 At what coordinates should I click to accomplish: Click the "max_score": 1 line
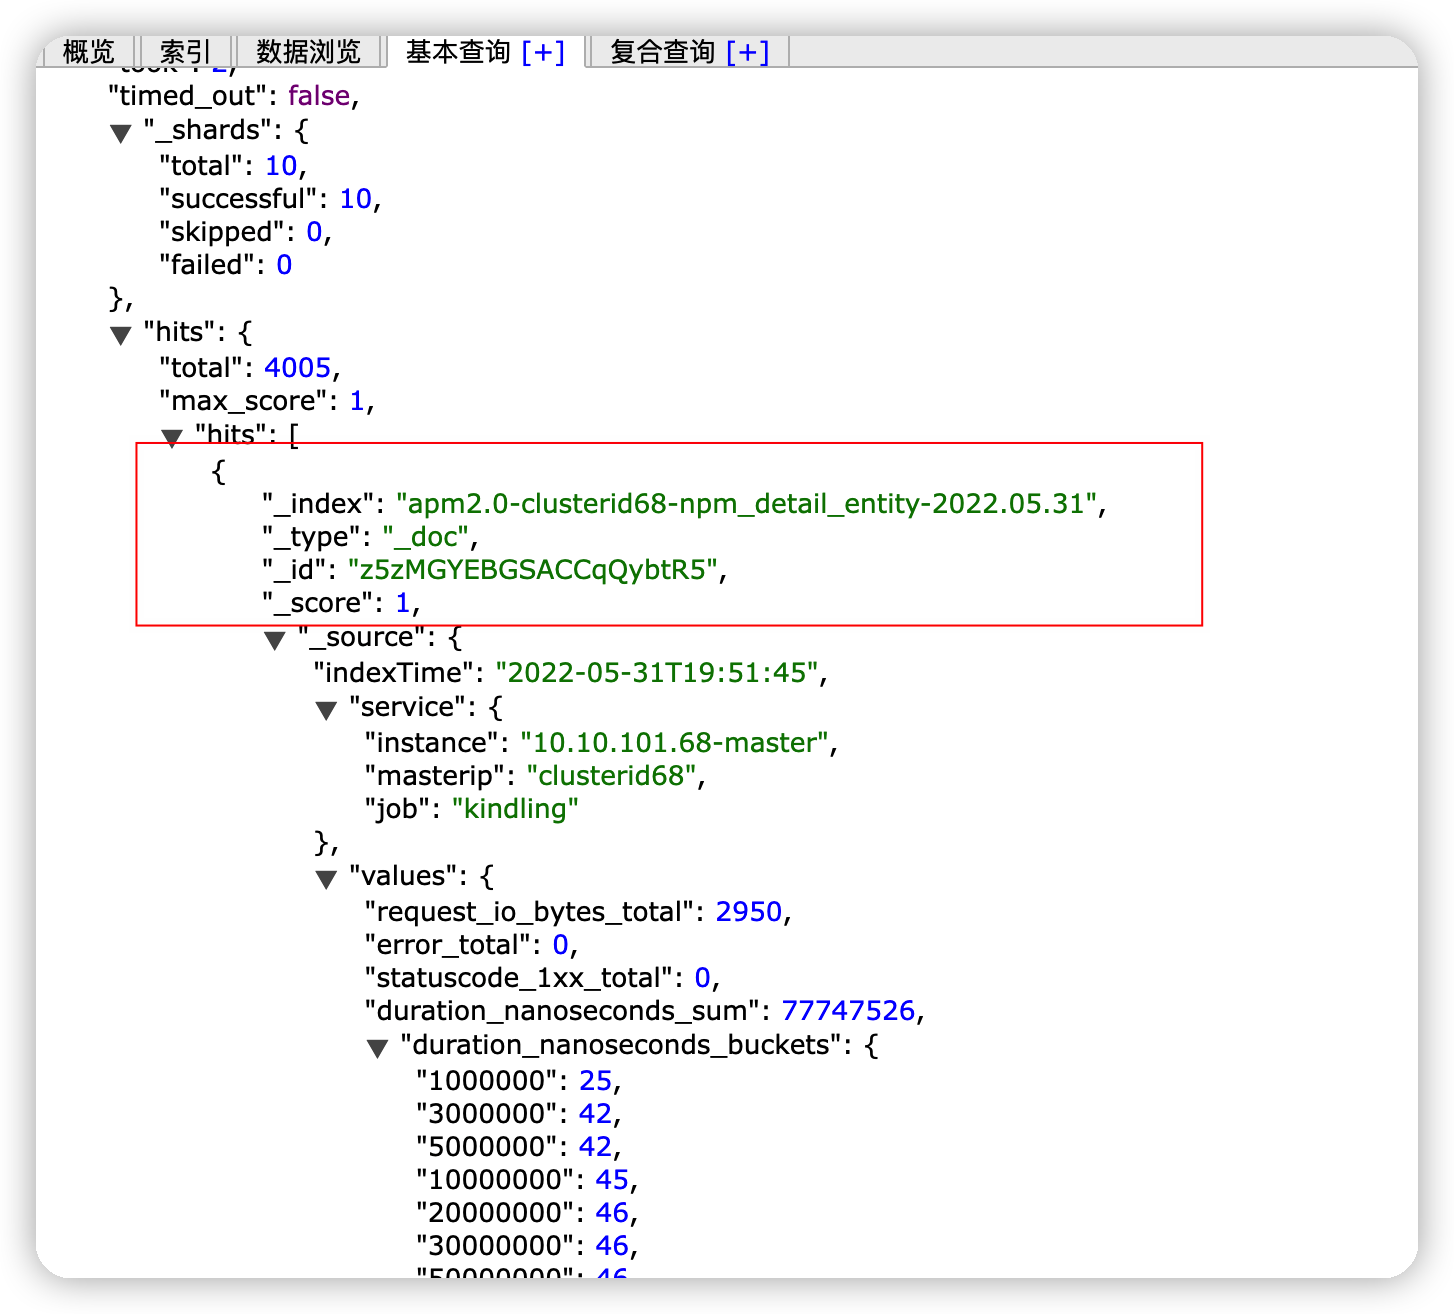pos(267,401)
